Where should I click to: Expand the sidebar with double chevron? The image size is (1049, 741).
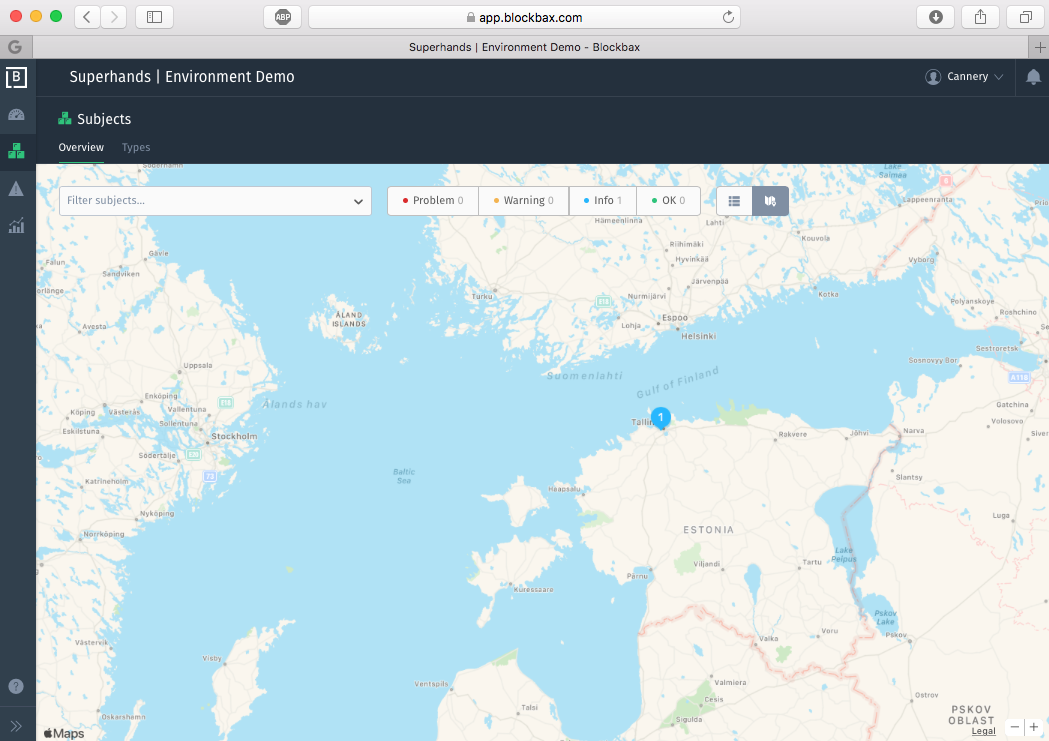[16, 726]
